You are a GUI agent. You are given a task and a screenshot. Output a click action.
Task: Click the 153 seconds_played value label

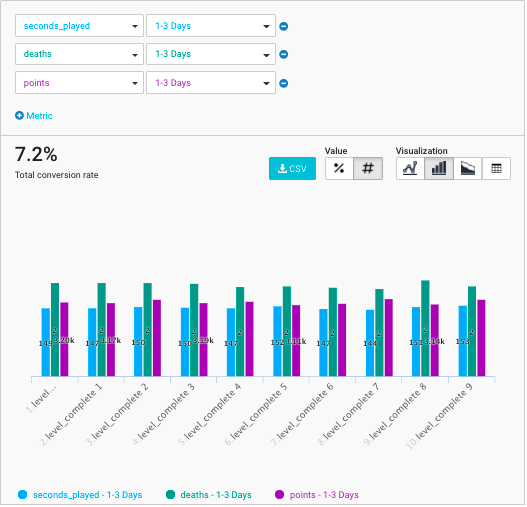pos(463,343)
